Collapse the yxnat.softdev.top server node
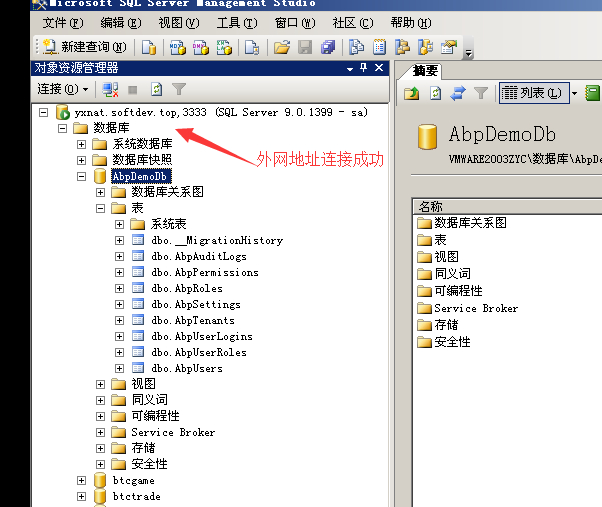The width and height of the screenshot is (602, 507). point(44,112)
